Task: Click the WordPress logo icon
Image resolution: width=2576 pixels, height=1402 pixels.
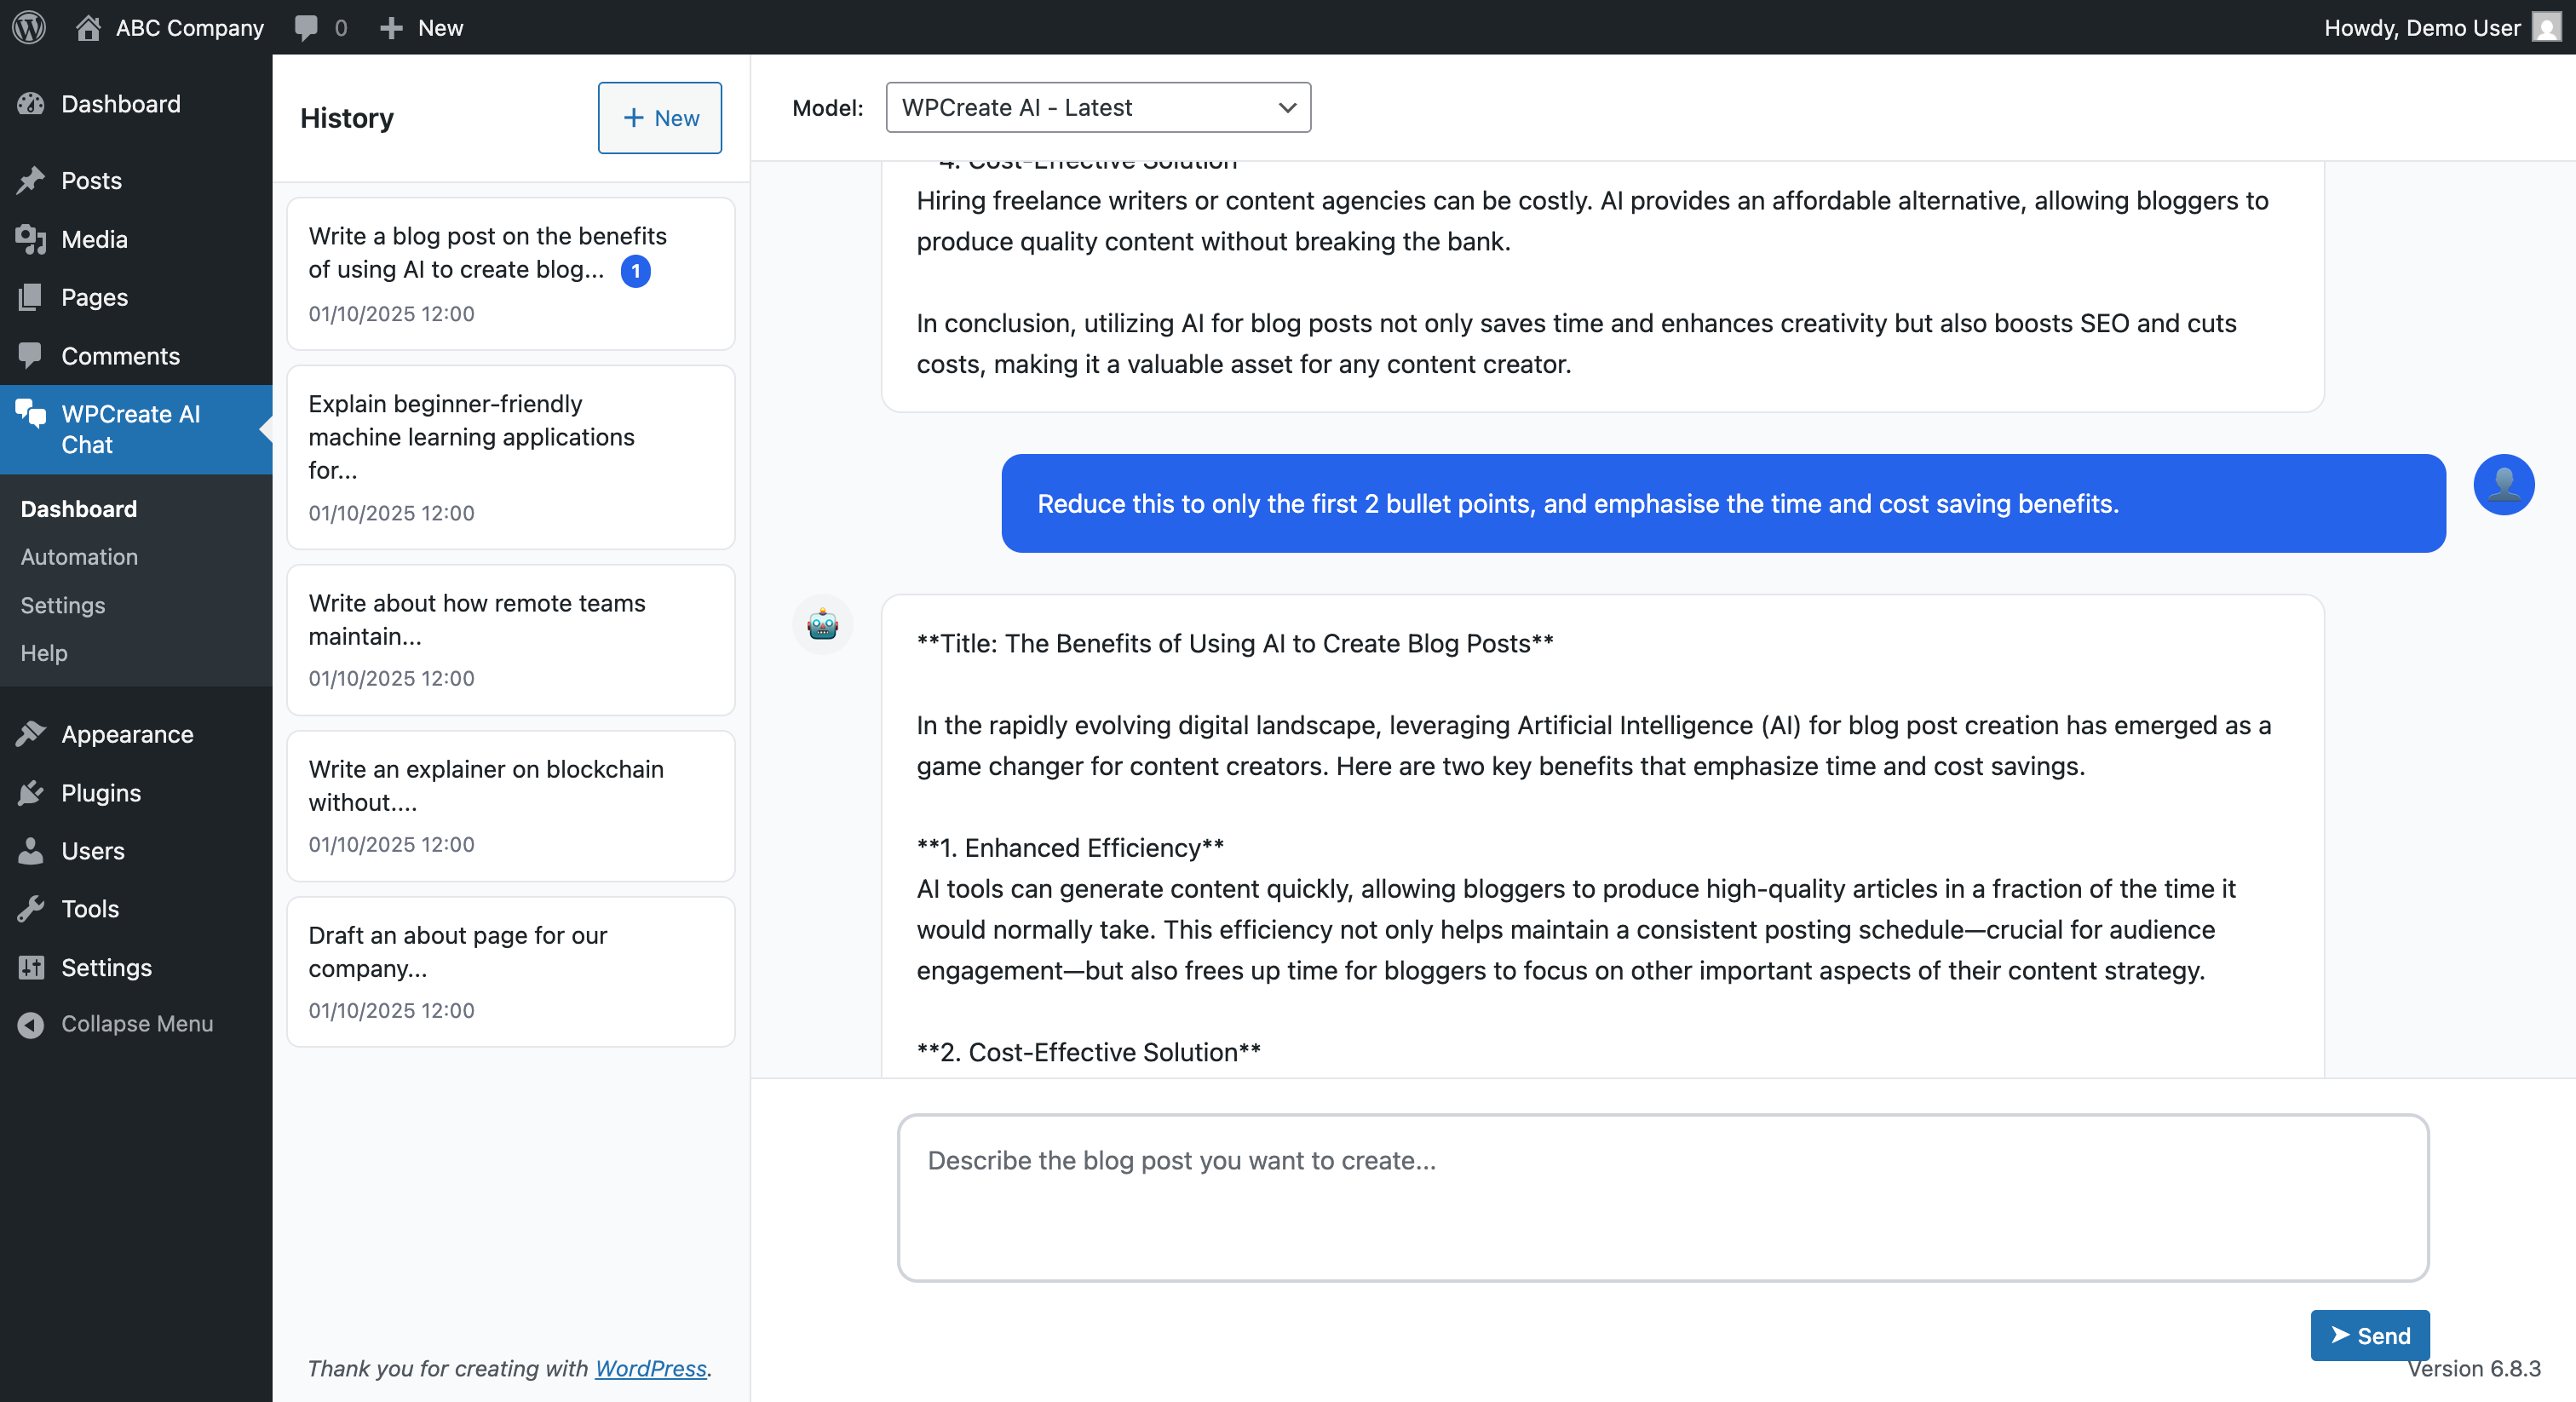Action: (29, 27)
